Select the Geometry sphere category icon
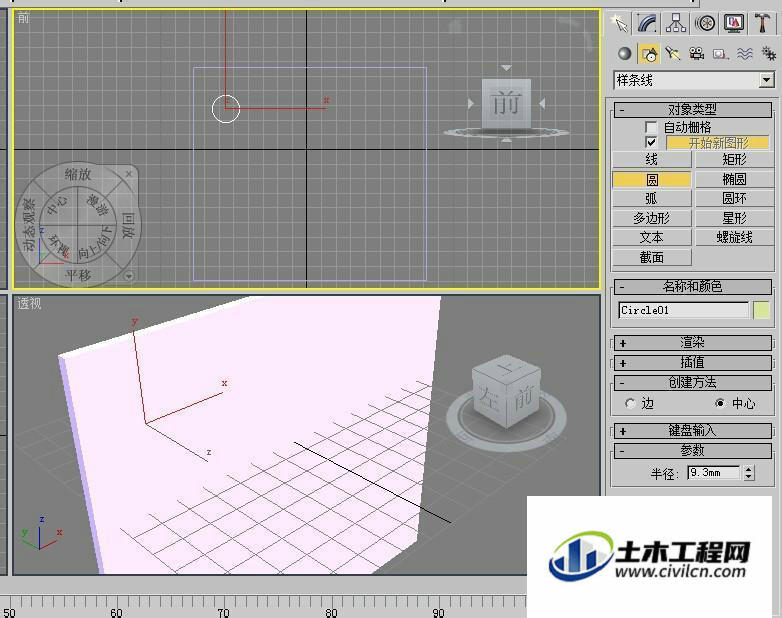Image resolution: width=782 pixels, height=618 pixels. coord(624,53)
